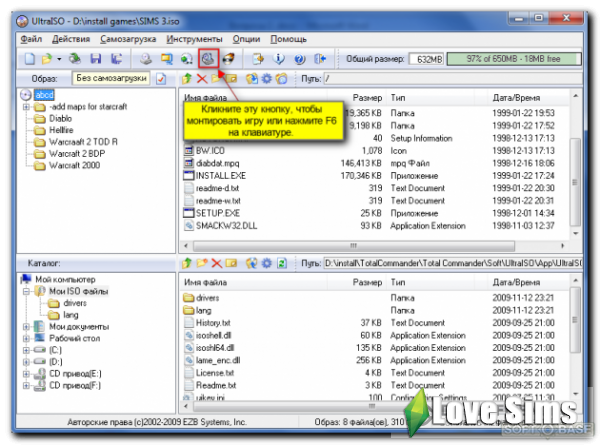This screenshot has width=600, height=445.
Task: Create a new image with the New icon
Action: [29, 59]
